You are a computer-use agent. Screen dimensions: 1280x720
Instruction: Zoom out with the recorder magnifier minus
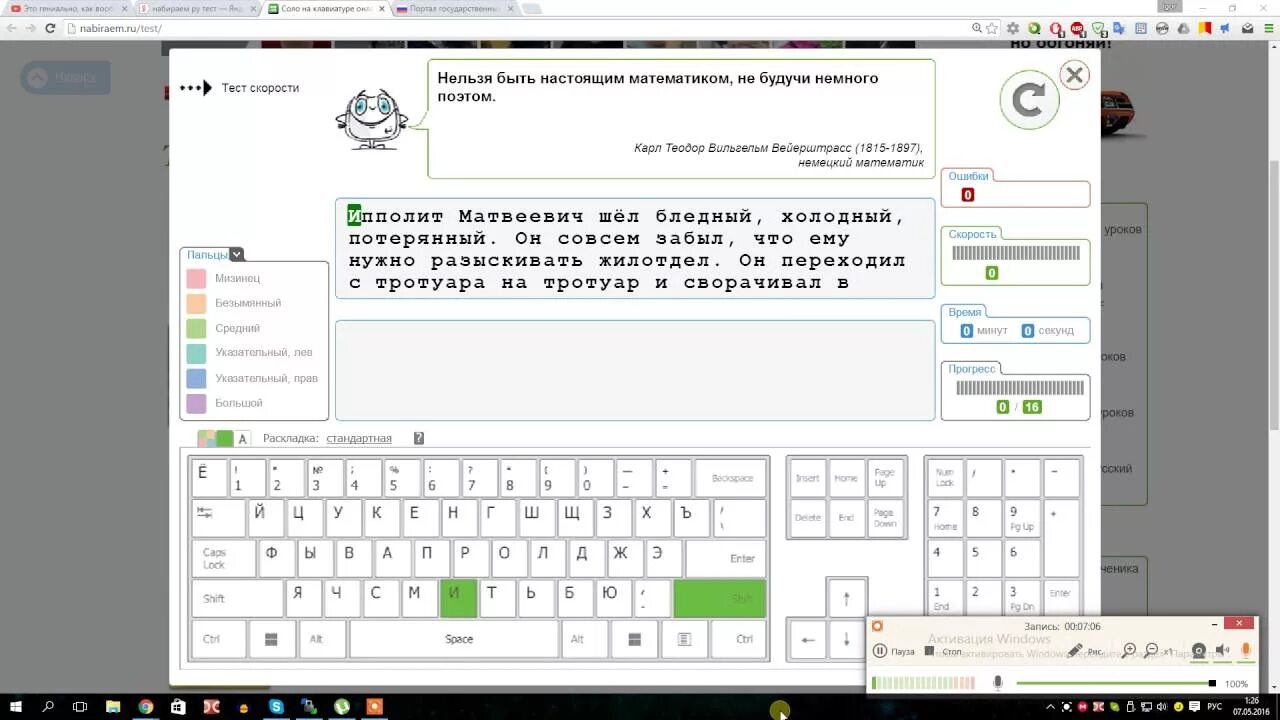click(x=1151, y=651)
